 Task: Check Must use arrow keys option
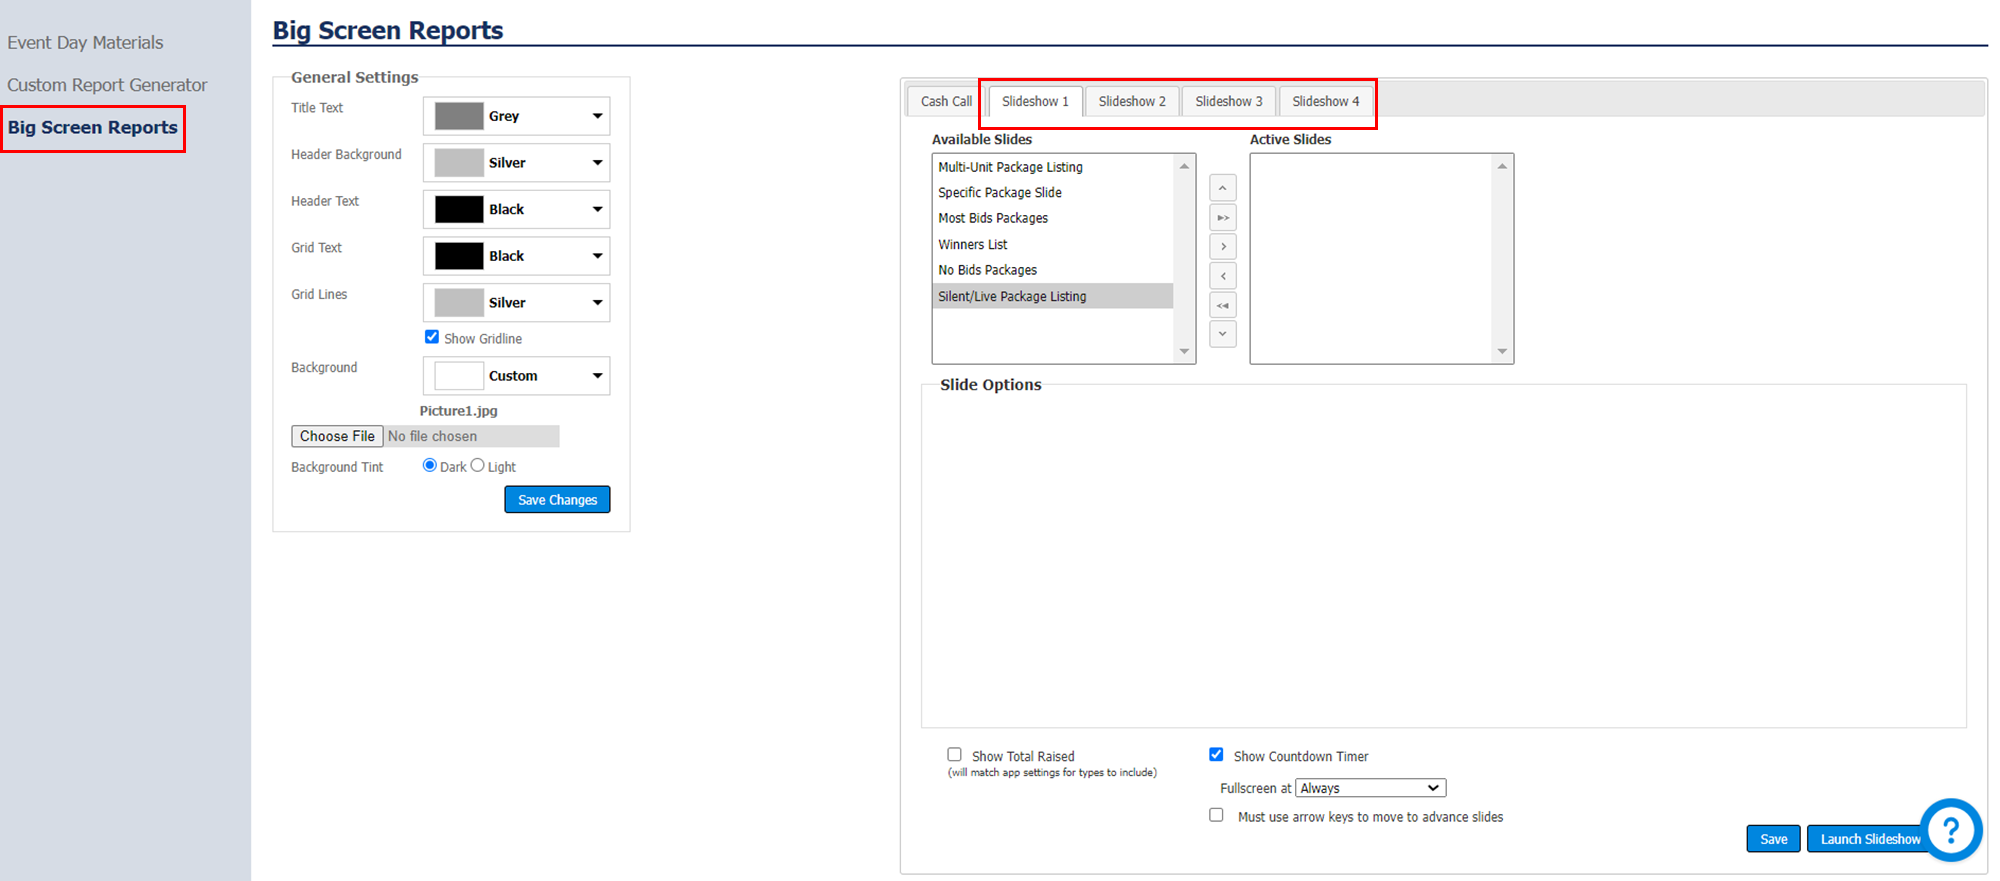click(x=1216, y=815)
